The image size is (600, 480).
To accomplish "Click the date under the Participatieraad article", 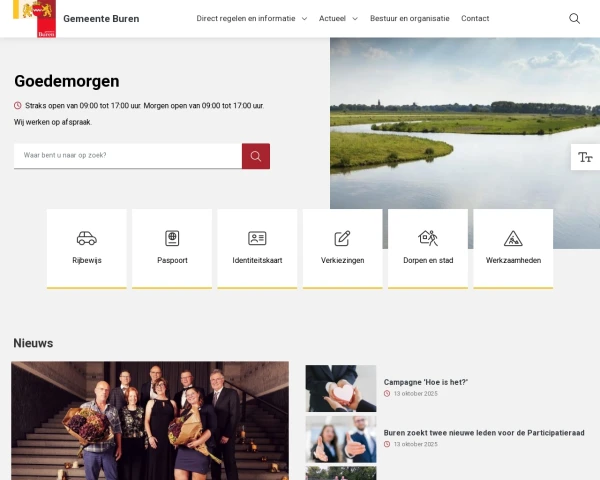I will tap(416, 444).
